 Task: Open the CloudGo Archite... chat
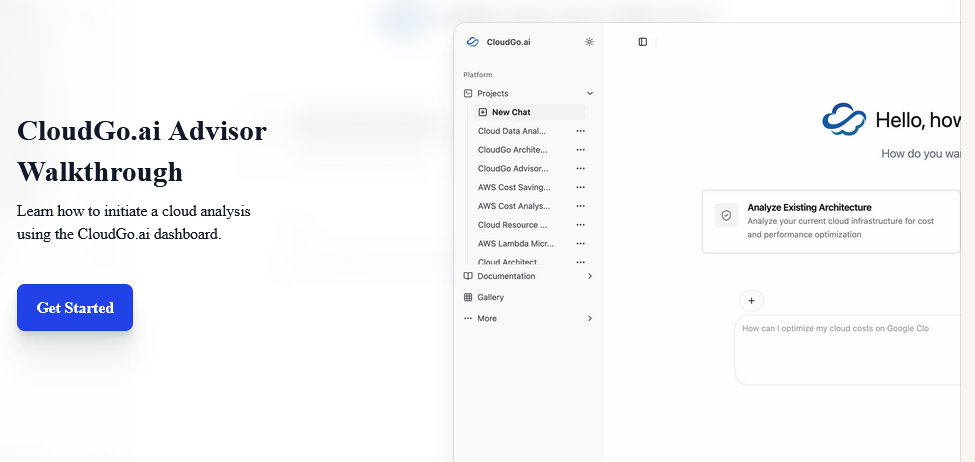point(513,150)
